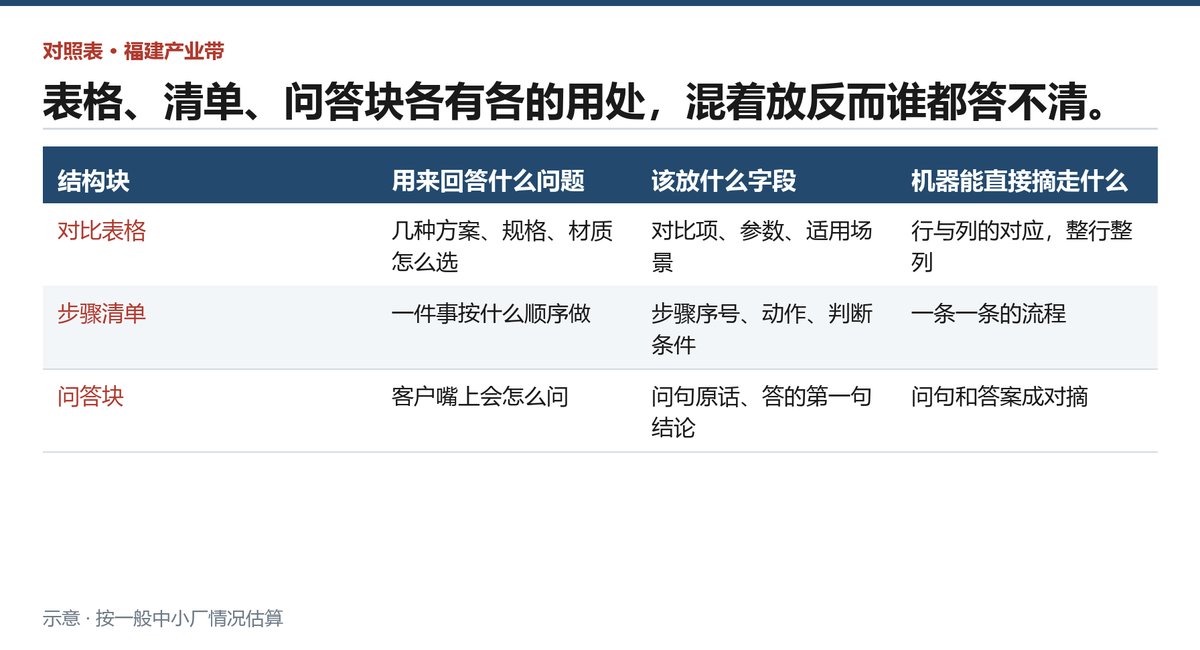Select the column header 该放什么字段
This screenshot has width=1200, height=650.
(724, 181)
